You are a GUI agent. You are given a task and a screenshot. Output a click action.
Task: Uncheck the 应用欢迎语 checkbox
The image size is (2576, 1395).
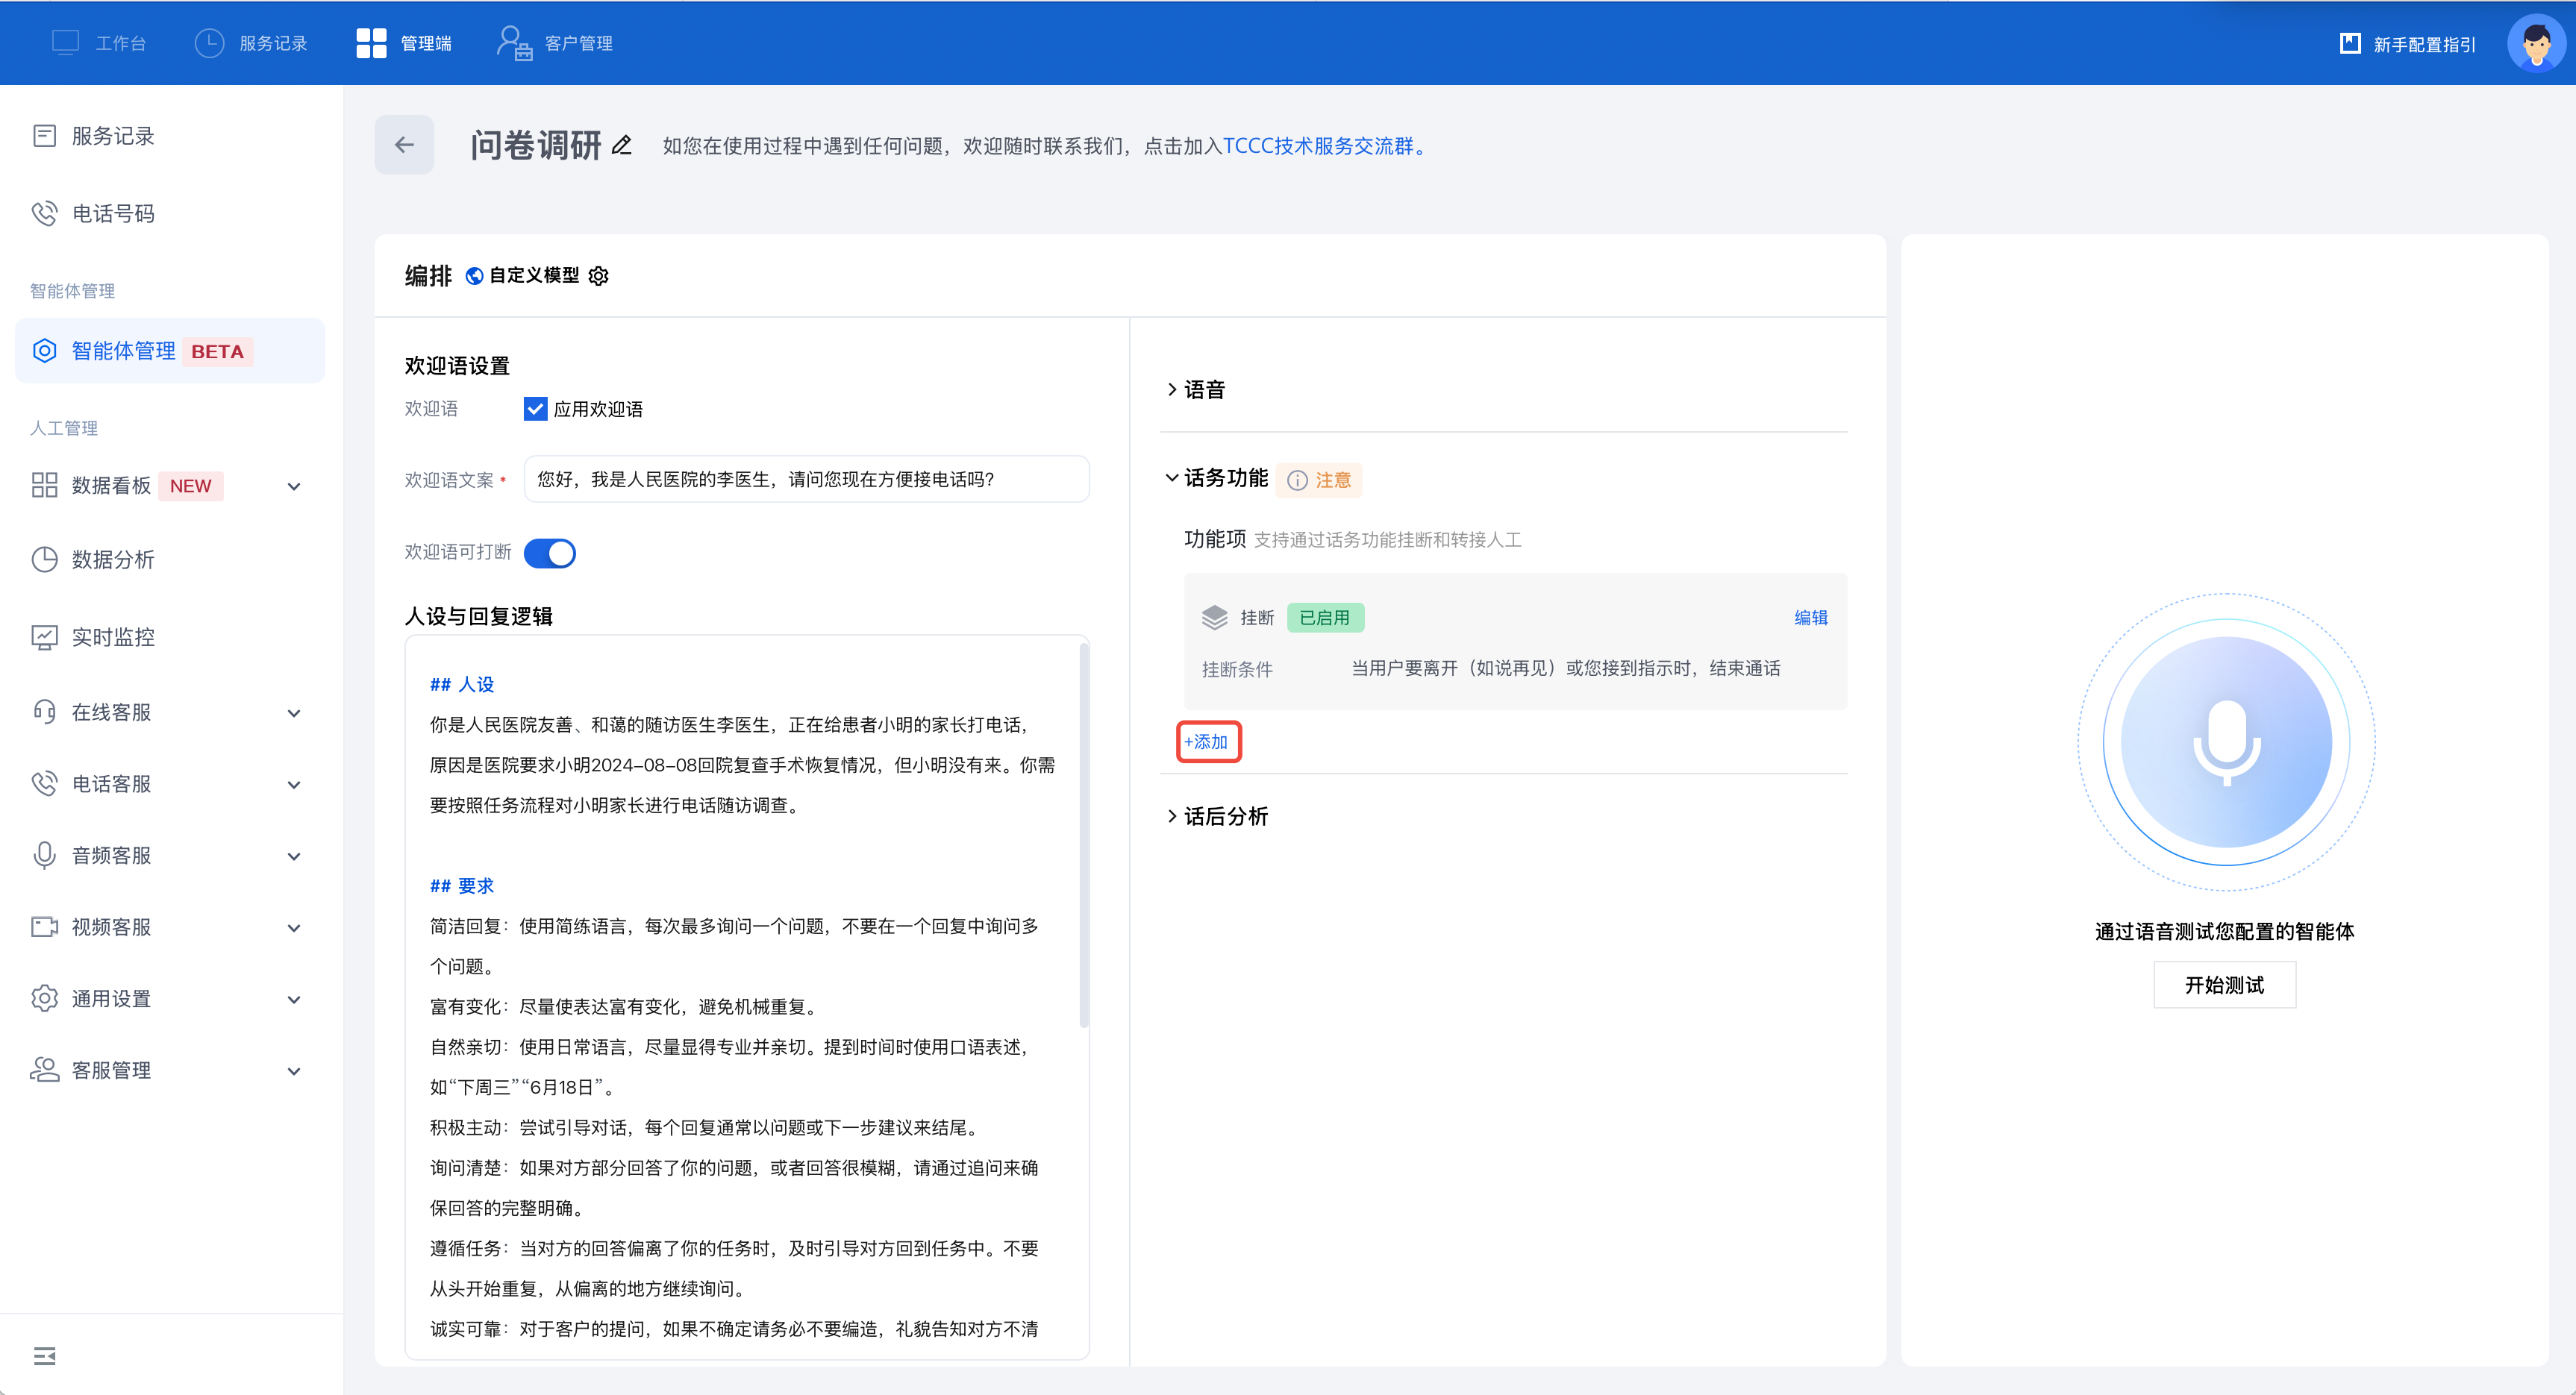[535, 409]
